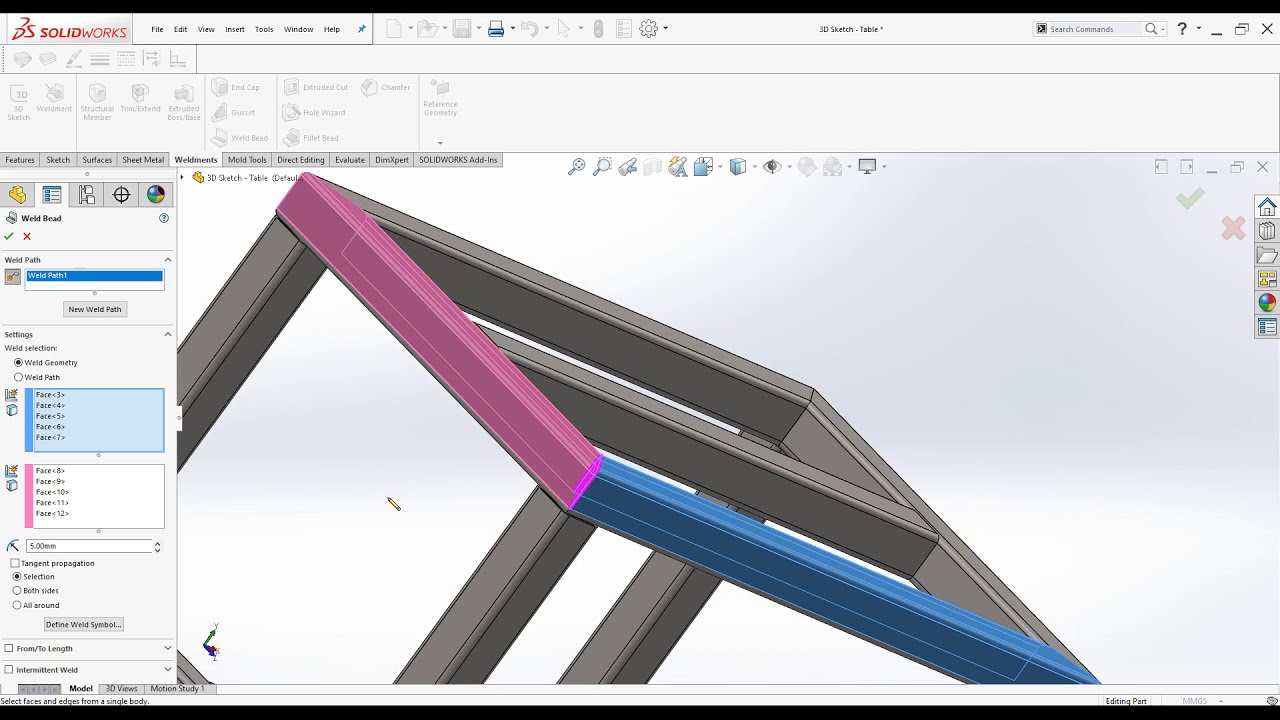Image resolution: width=1280 pixels, height=720 pixels.
Task: Select Weld Path radio button
Action: (18, 377)
